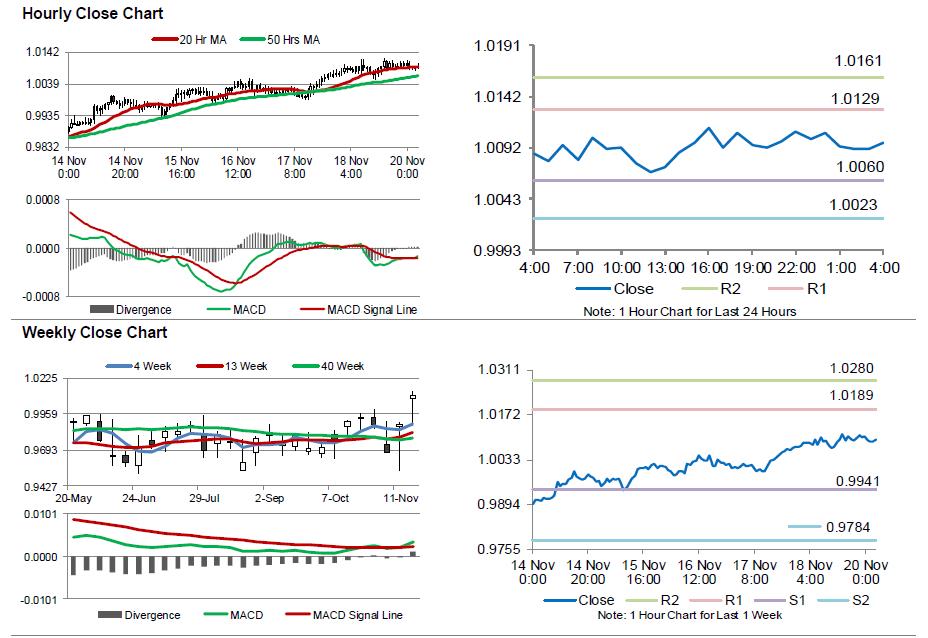Select the 1.0060 support level label
Screen dimensions: 928x638
pos(859,166)
